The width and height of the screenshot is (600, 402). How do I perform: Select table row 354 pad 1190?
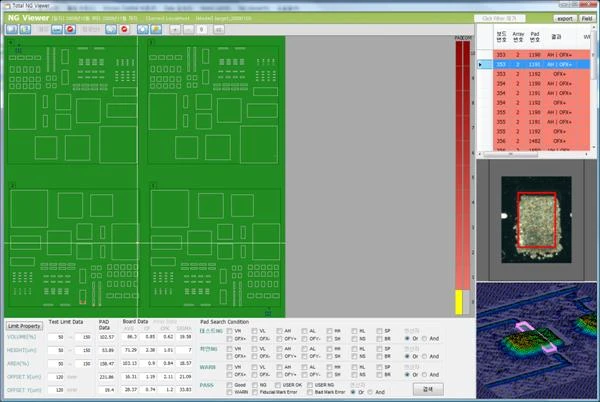coord(541,84)
